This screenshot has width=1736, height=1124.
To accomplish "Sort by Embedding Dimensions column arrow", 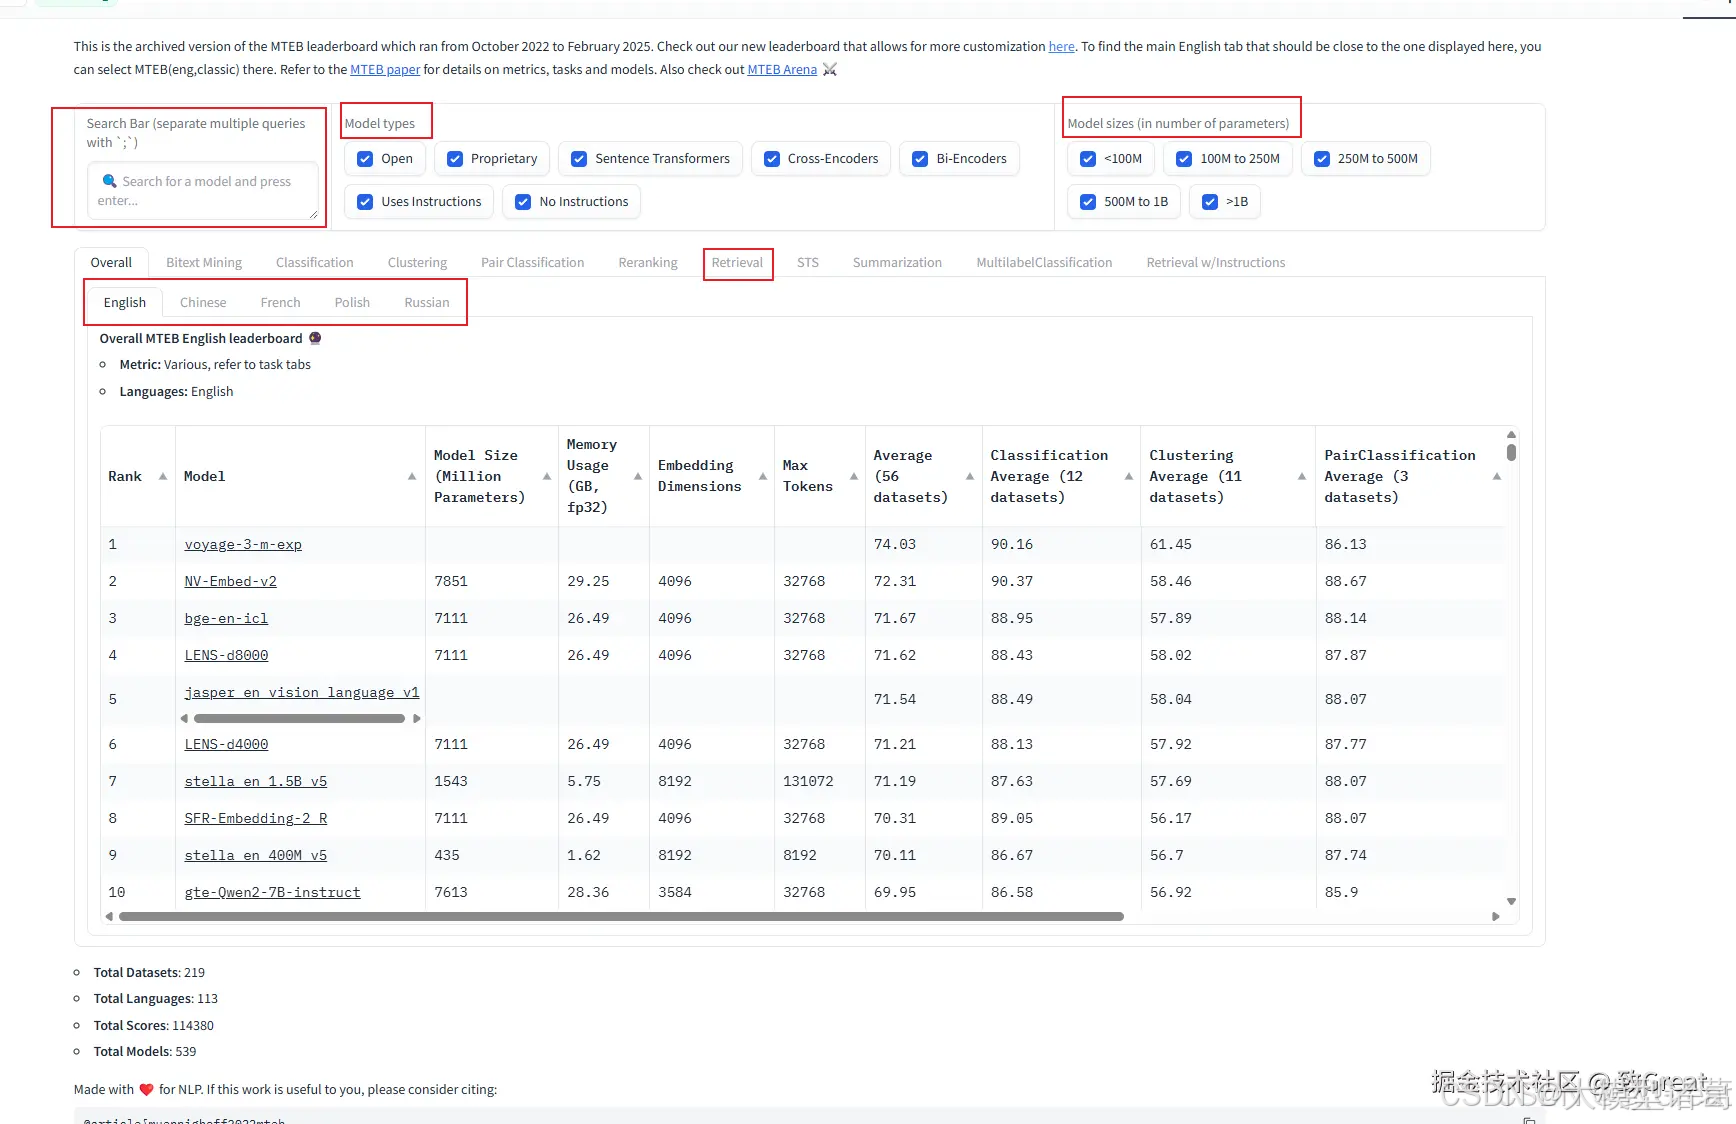I will point(763,476).
